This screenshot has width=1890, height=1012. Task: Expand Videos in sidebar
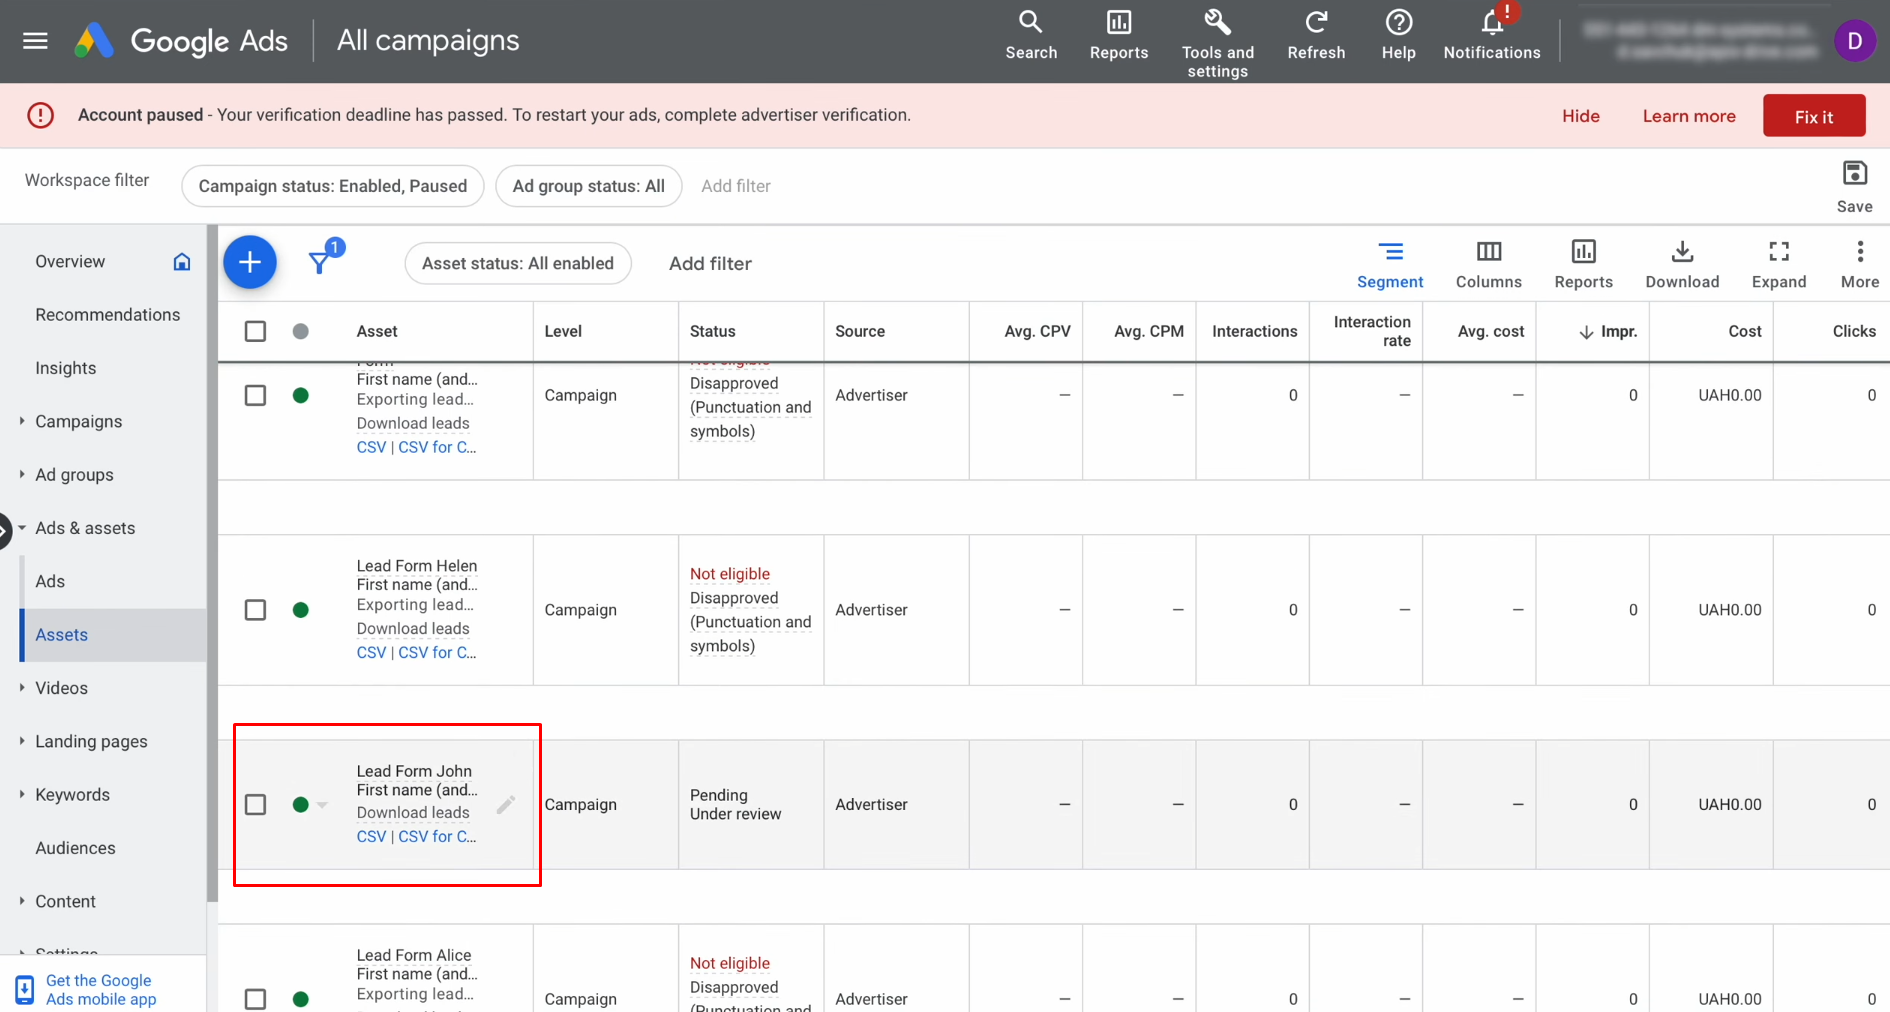tap(22, 687)
